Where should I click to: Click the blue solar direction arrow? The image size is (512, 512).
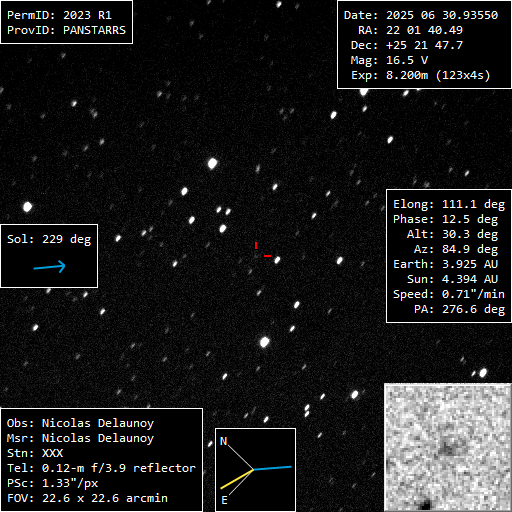[x=50, y=267]
